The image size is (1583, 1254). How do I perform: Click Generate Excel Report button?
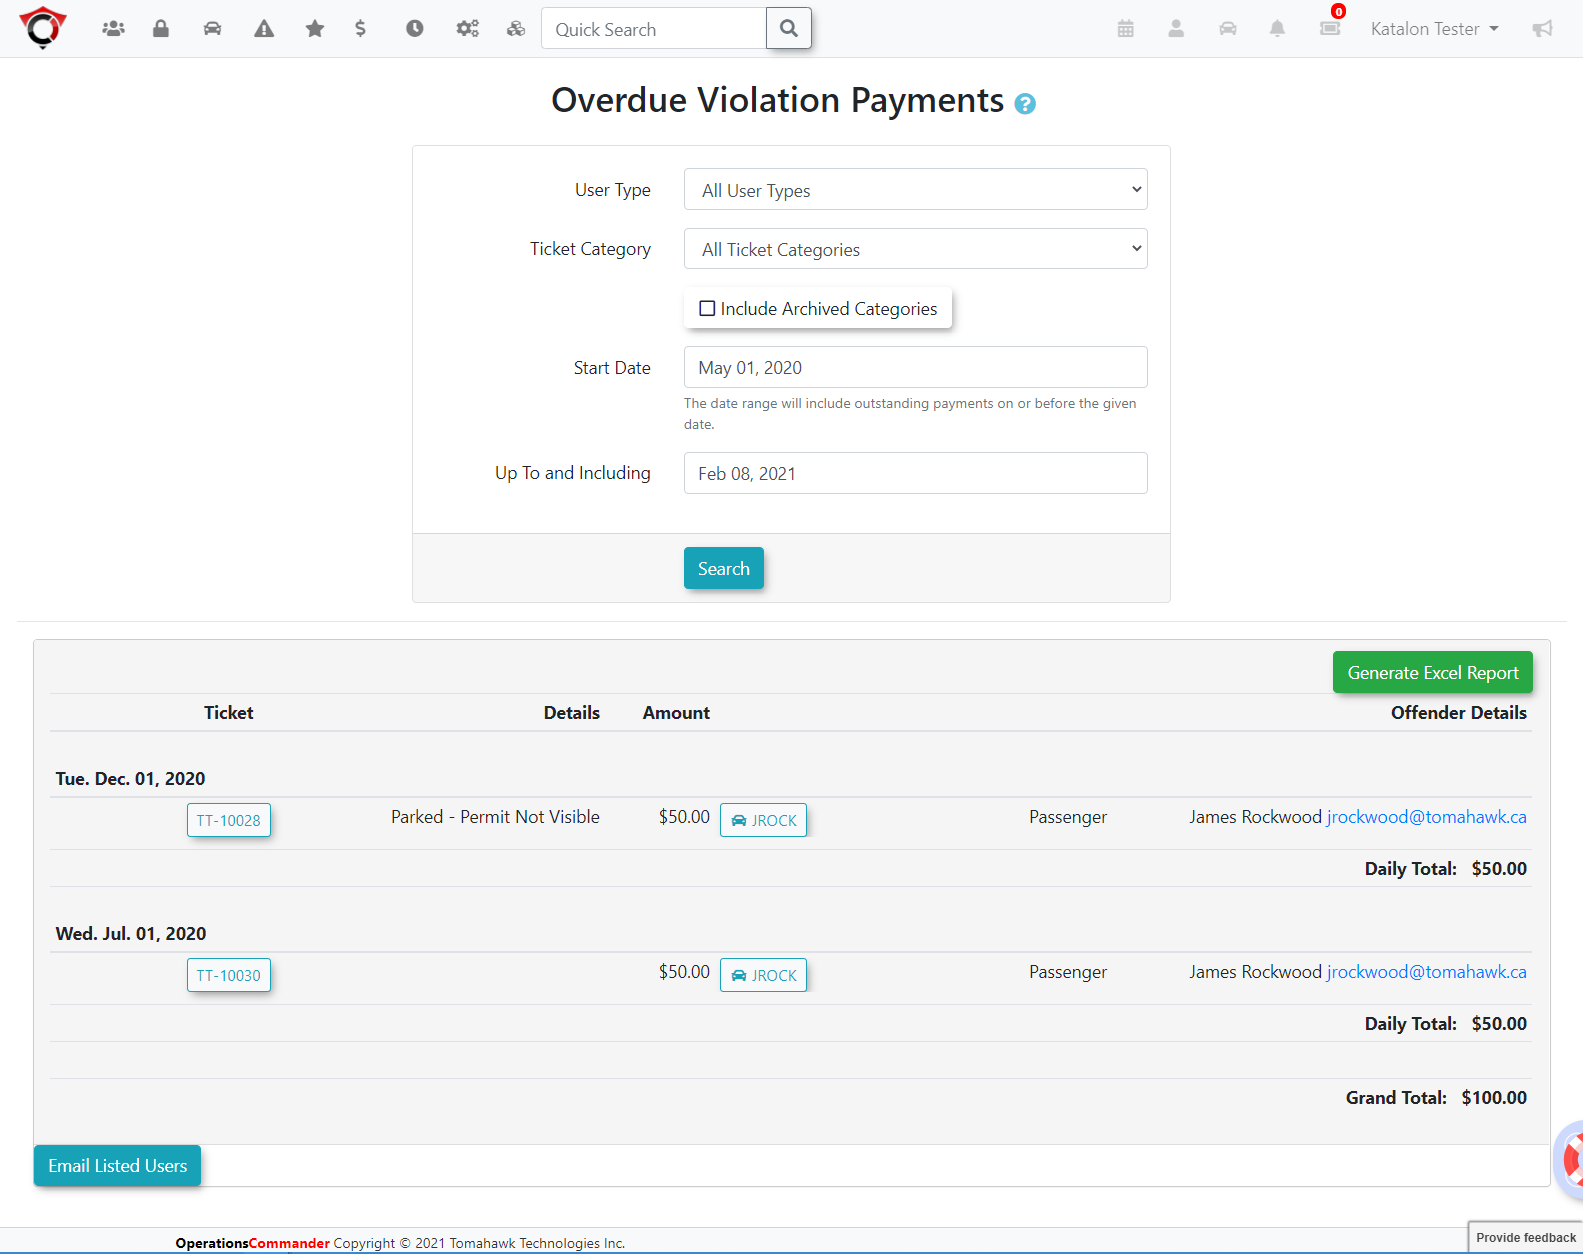pos(1433,672)
